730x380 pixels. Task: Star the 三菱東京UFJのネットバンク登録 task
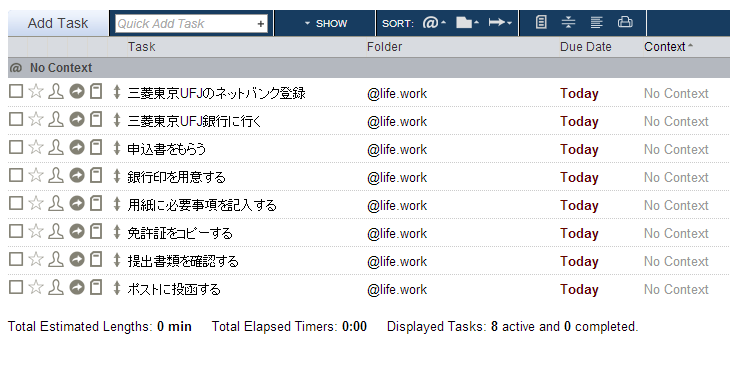click(36, 91)
